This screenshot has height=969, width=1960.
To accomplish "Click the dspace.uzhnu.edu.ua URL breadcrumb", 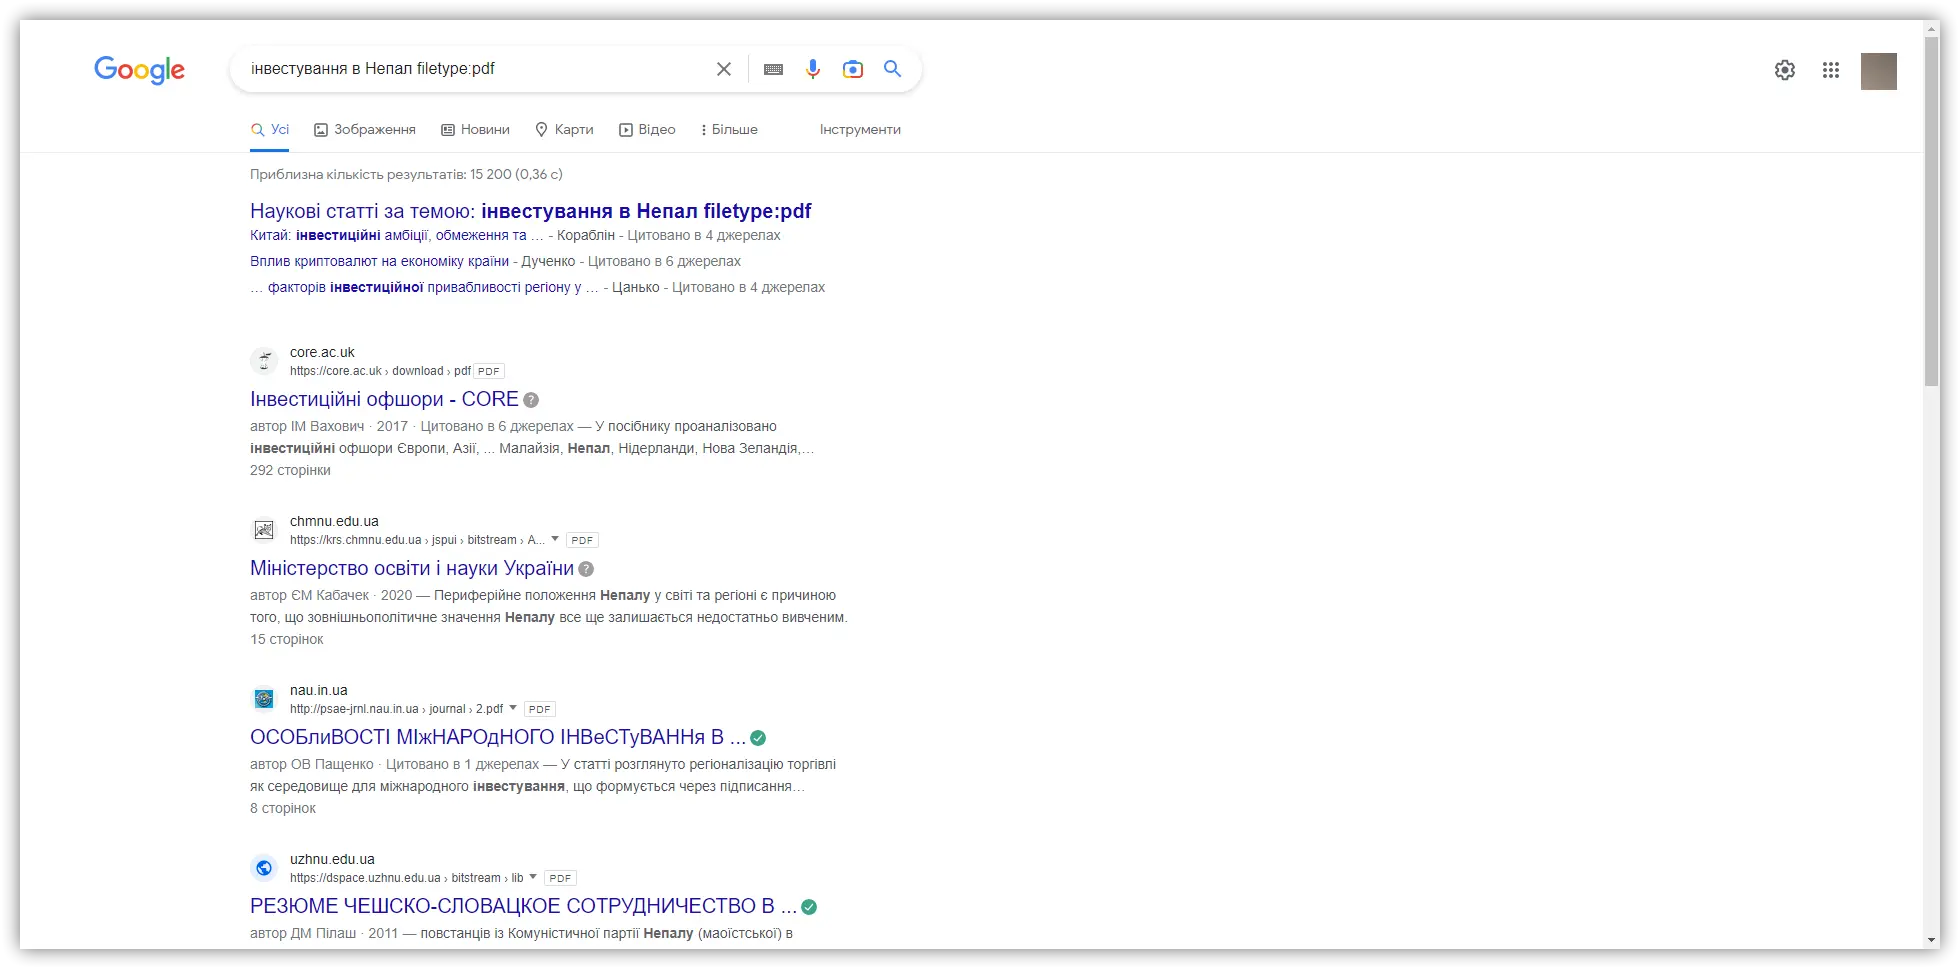I will pyautogui.click(x=406, y=878).
